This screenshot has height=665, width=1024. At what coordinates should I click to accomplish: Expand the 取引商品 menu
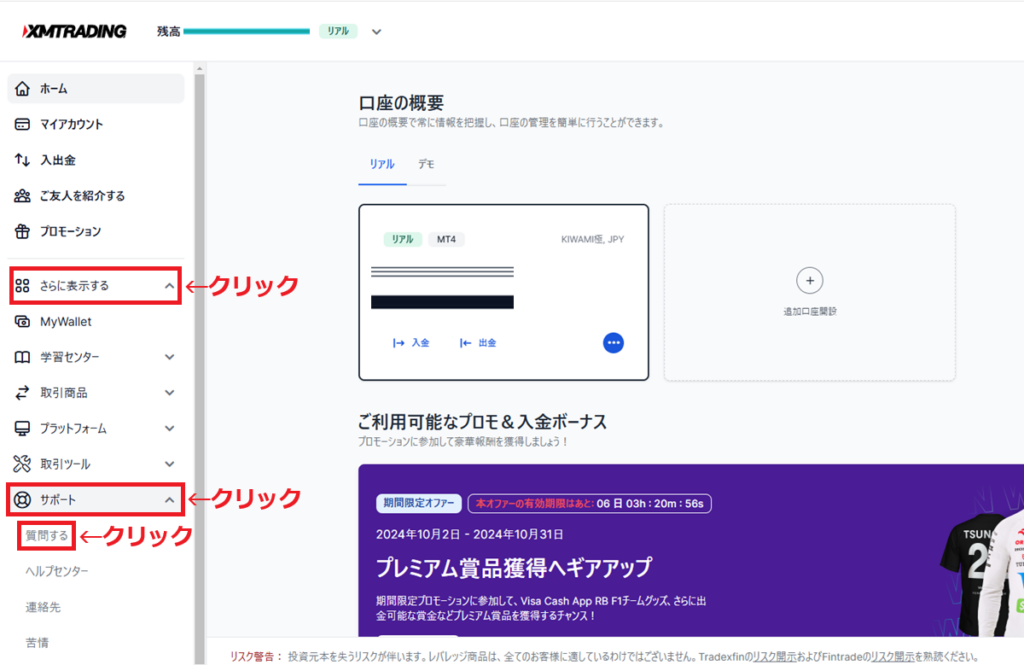95,392
